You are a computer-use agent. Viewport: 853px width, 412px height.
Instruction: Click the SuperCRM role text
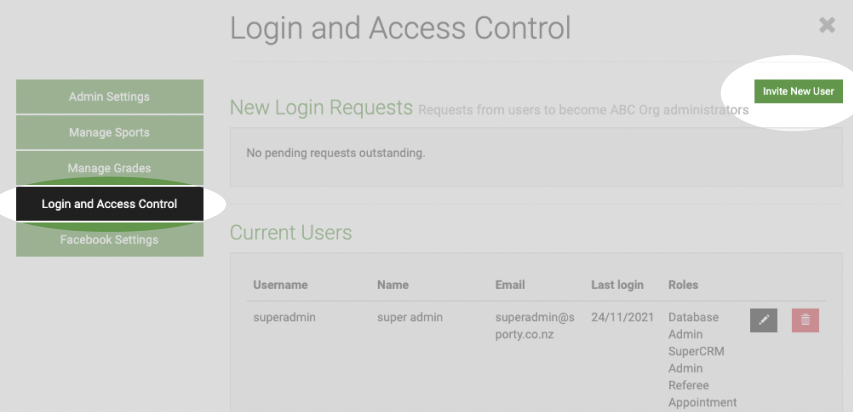(696, 351)
